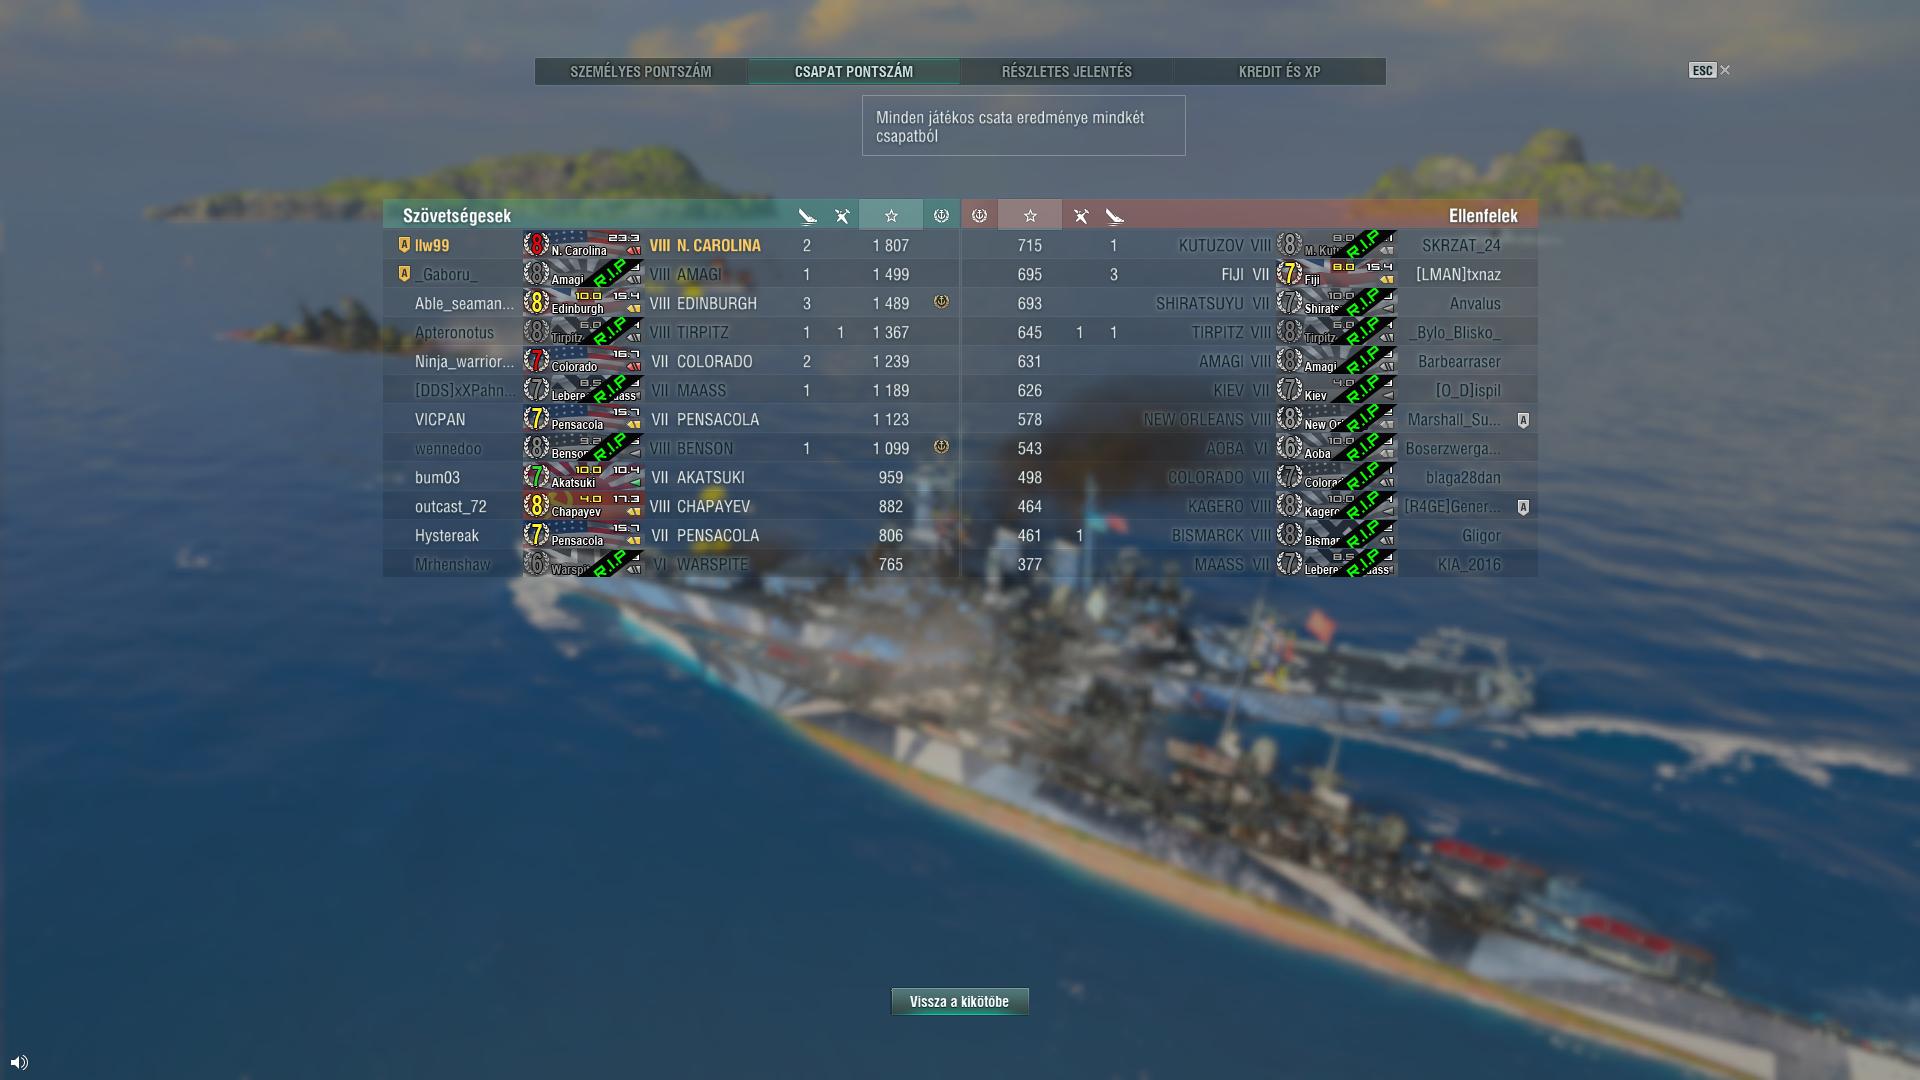Click the N. Carolina ship thumbnail
The image size is (1920, 1080).
(583, 245)
